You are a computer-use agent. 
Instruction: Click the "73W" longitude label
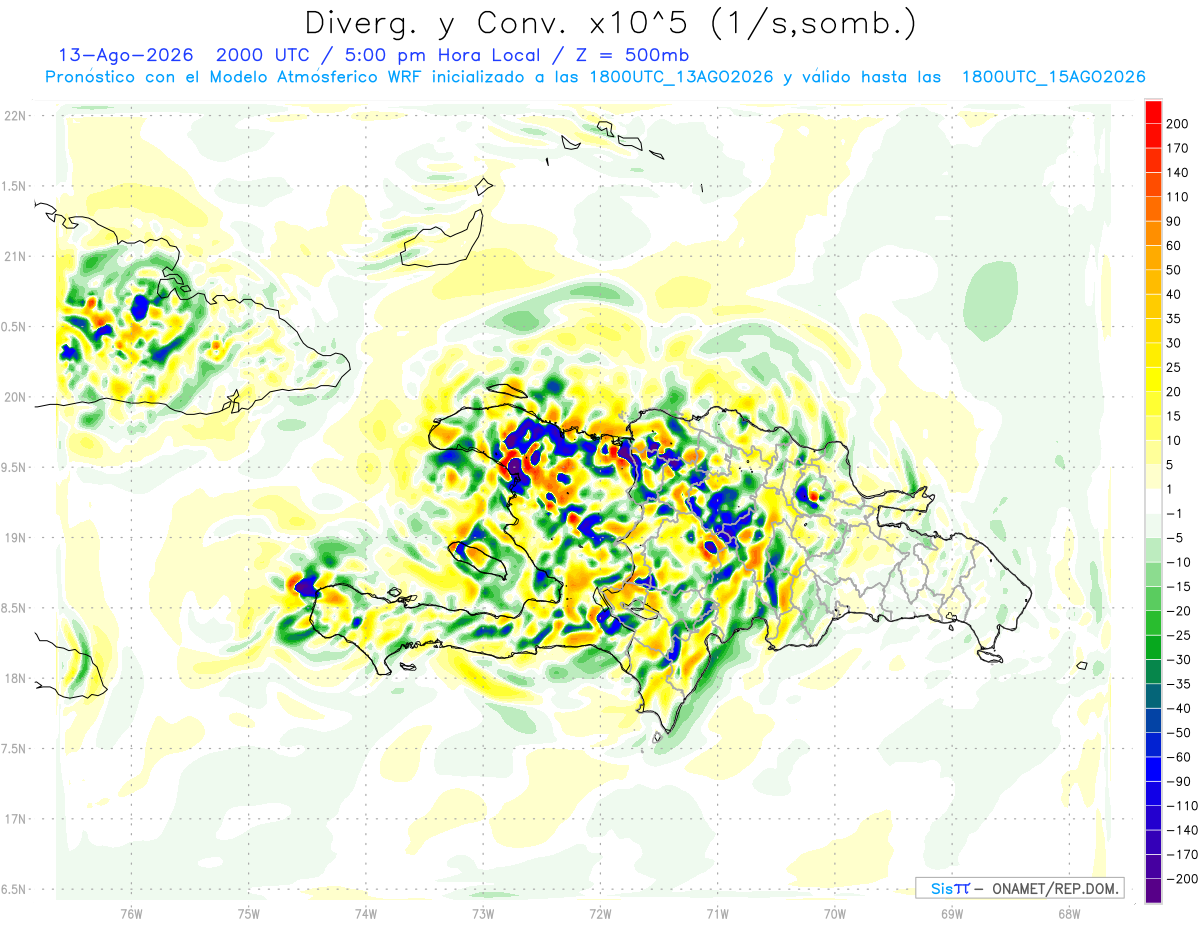click(483, 913)
